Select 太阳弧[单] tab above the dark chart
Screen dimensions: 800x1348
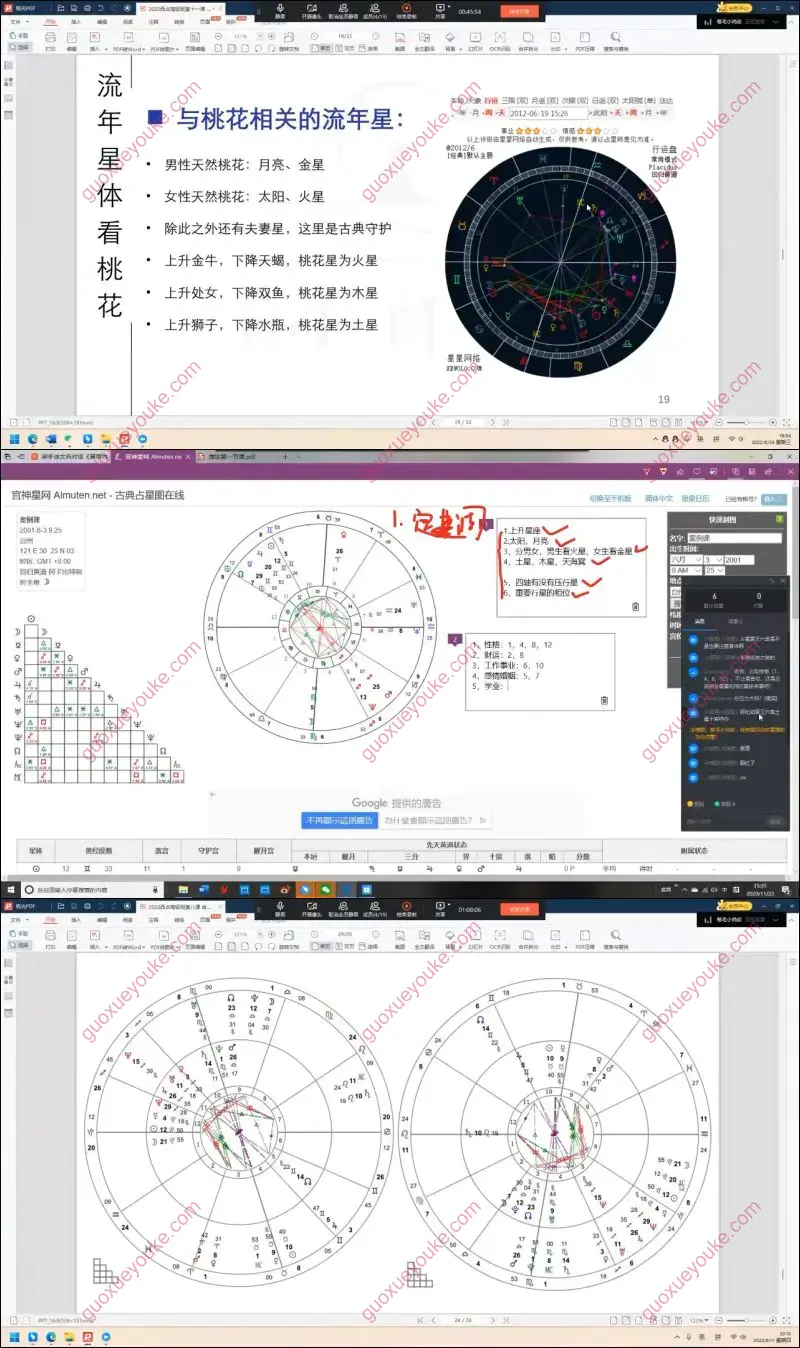(638, 101)
